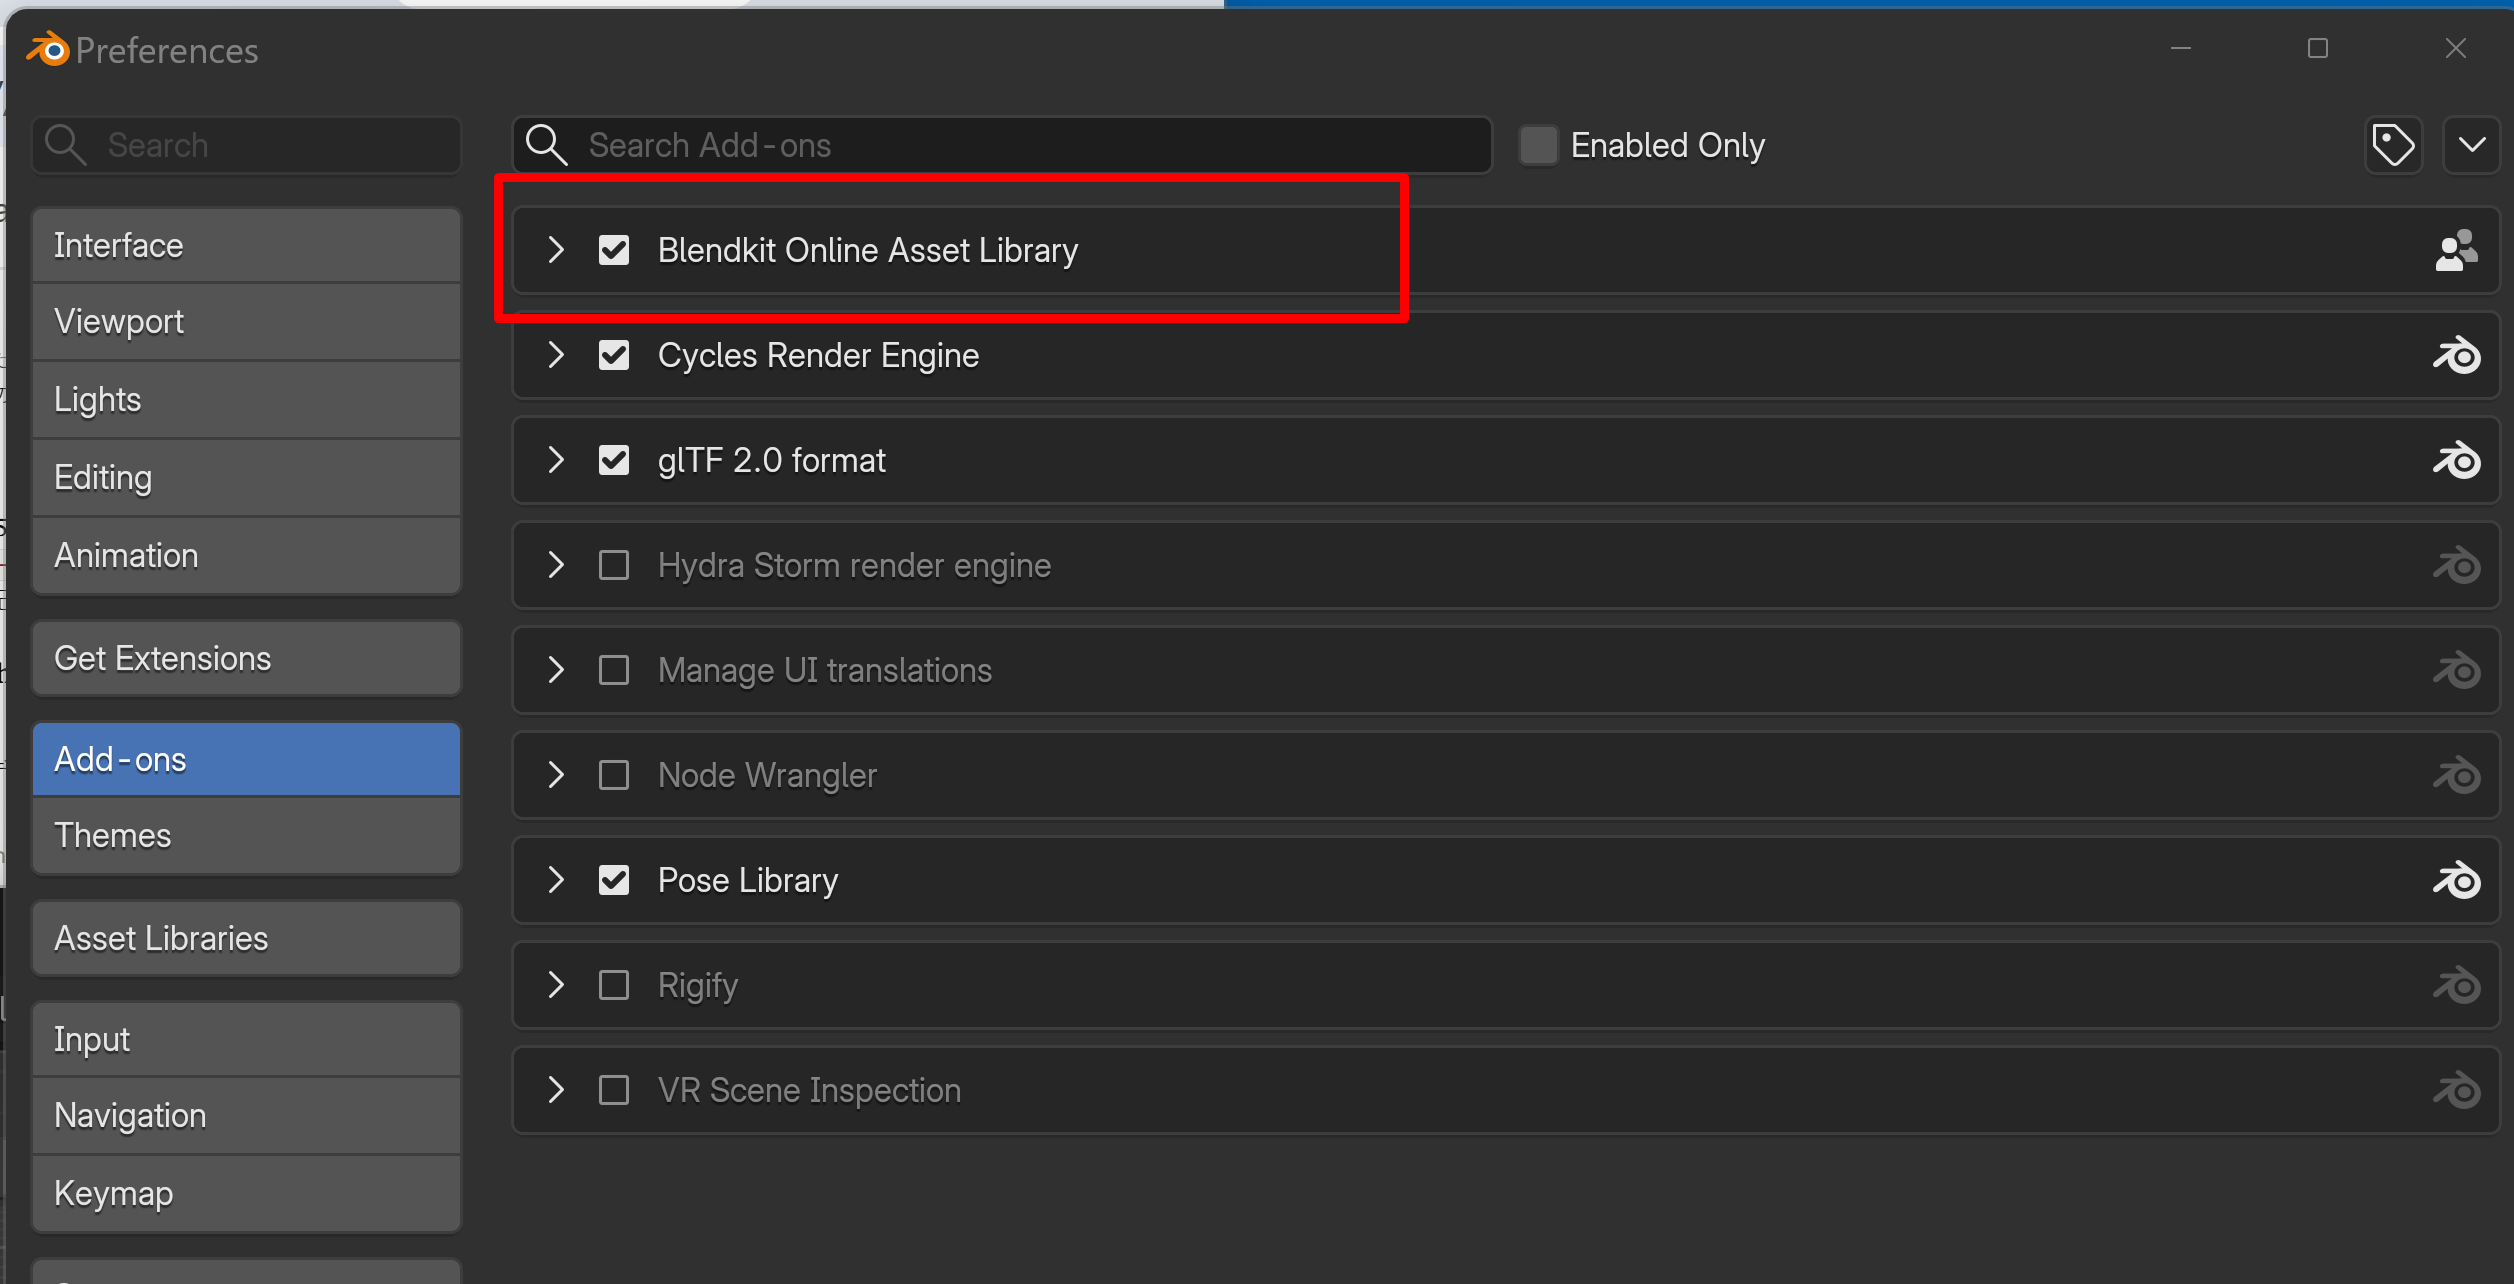Maximize the Preferences window
This screenshot has height=1284, width=2514.
pos(2318,48)
